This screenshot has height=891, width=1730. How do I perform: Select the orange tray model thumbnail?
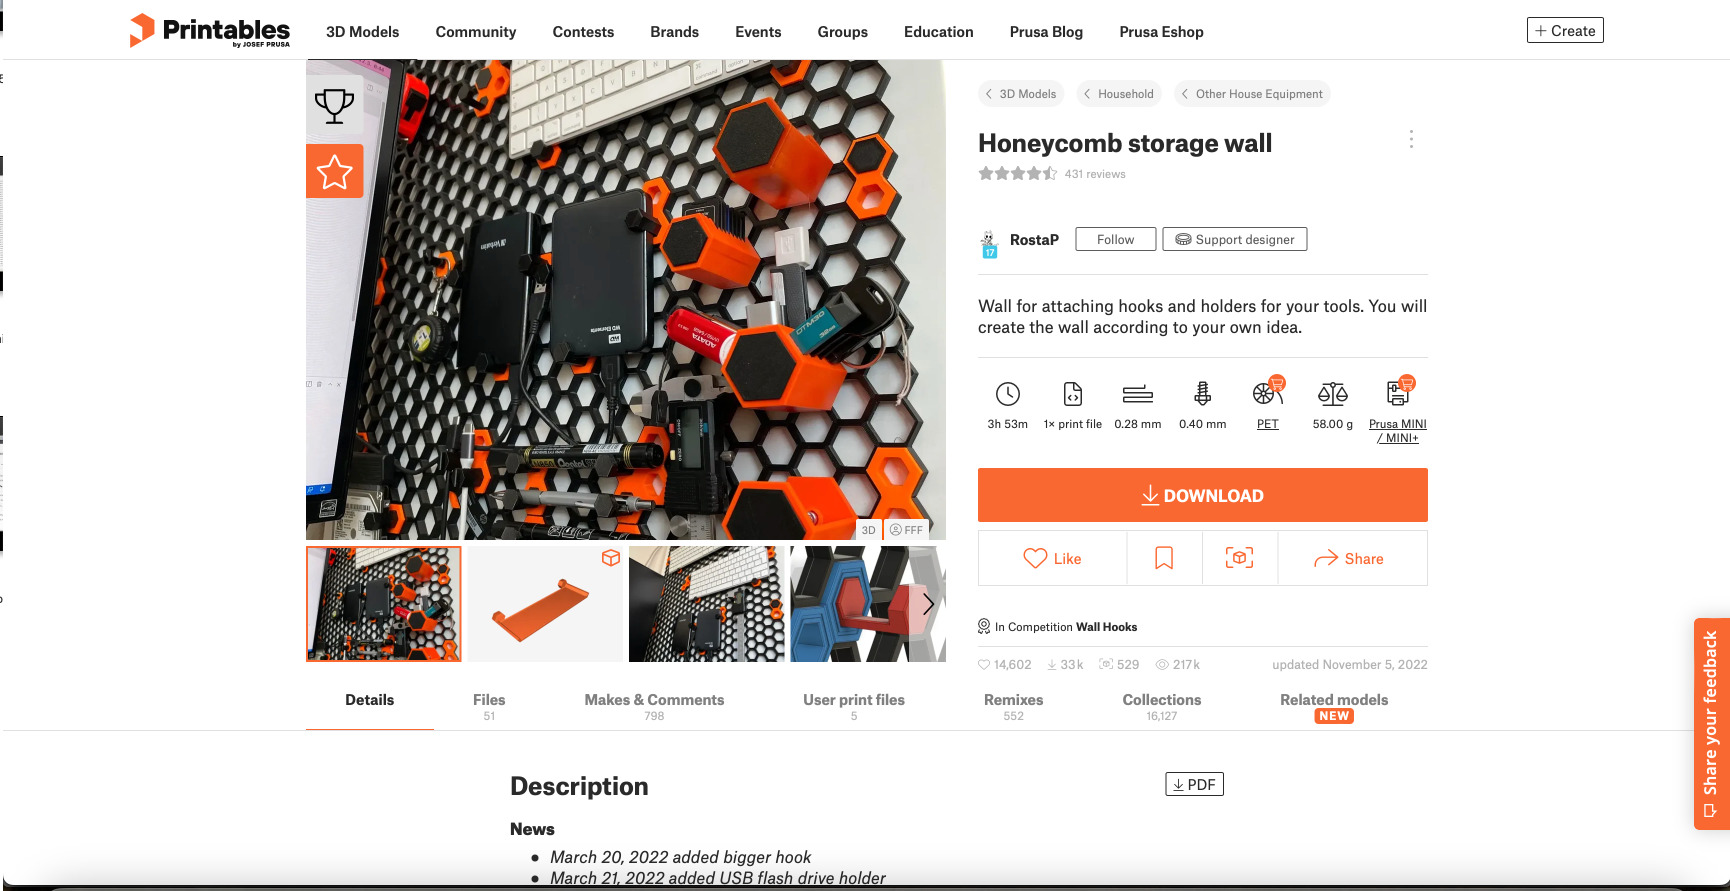tap(545, 604)
